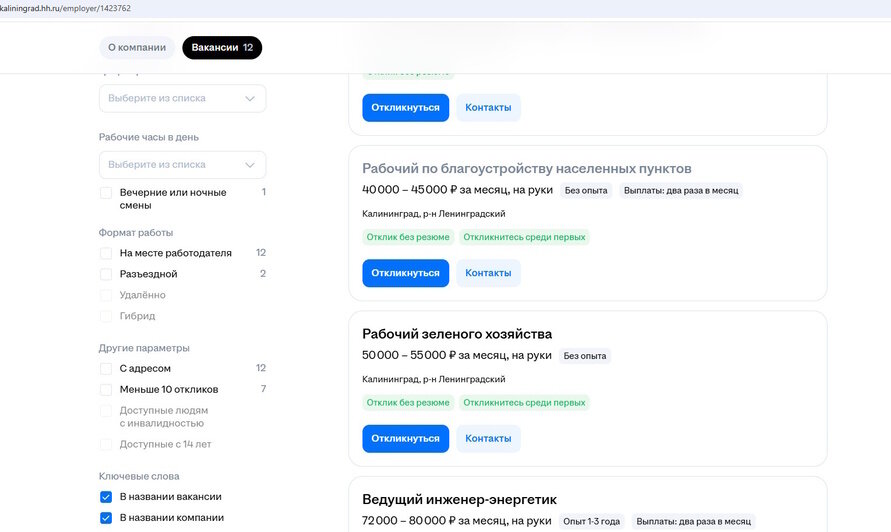Image resolution: width=891 pixels, height=532 pixels.
Task: Show Контакты for Рабочий по благоустройству
Action: click(x=488, y=273)
